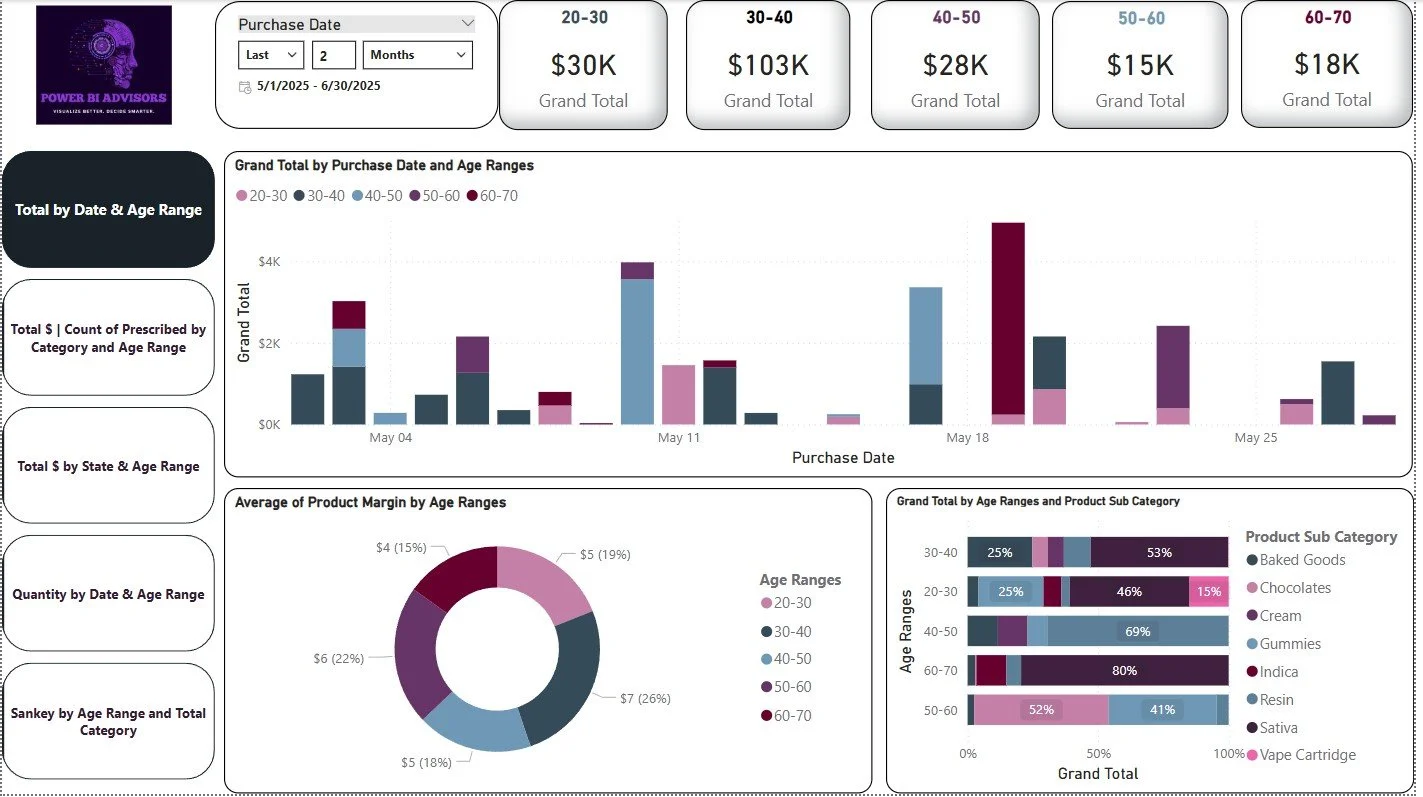This screenshot has width=1423, height=797.
Task: Click the $5 (18%) donut segment
Action: coord(477,724)
